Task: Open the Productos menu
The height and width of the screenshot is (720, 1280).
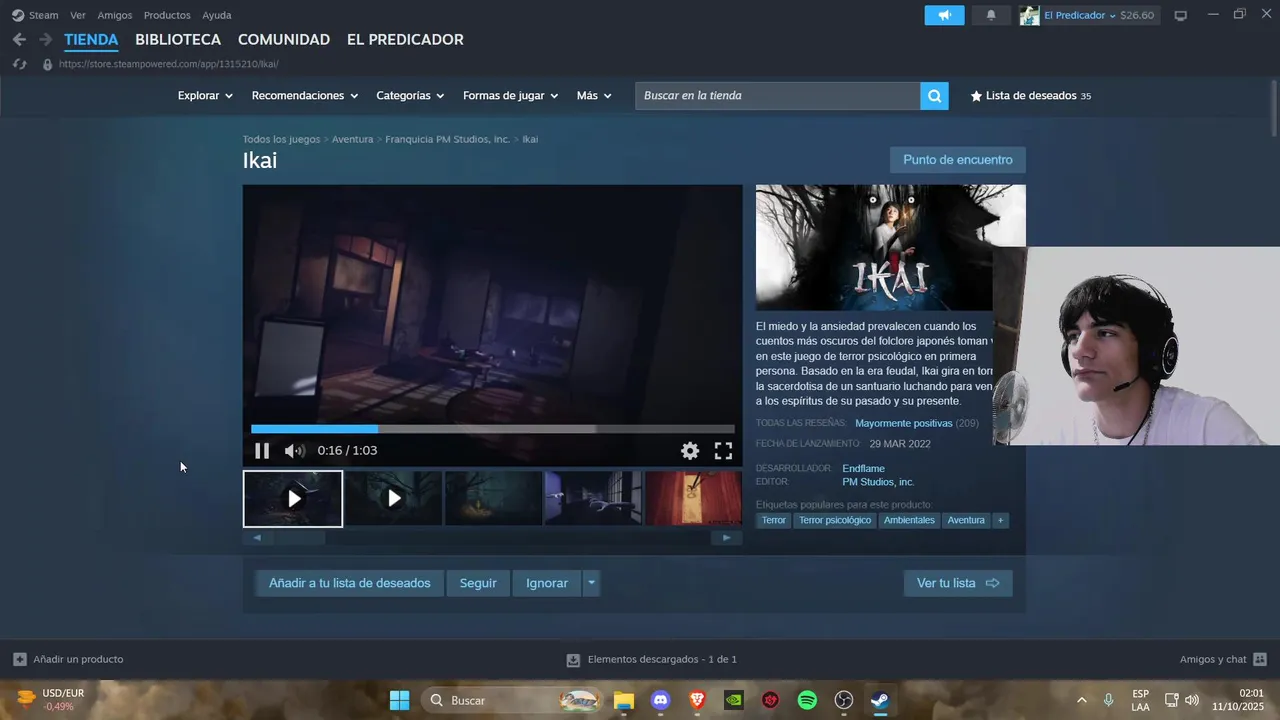Action: point(167,15)
